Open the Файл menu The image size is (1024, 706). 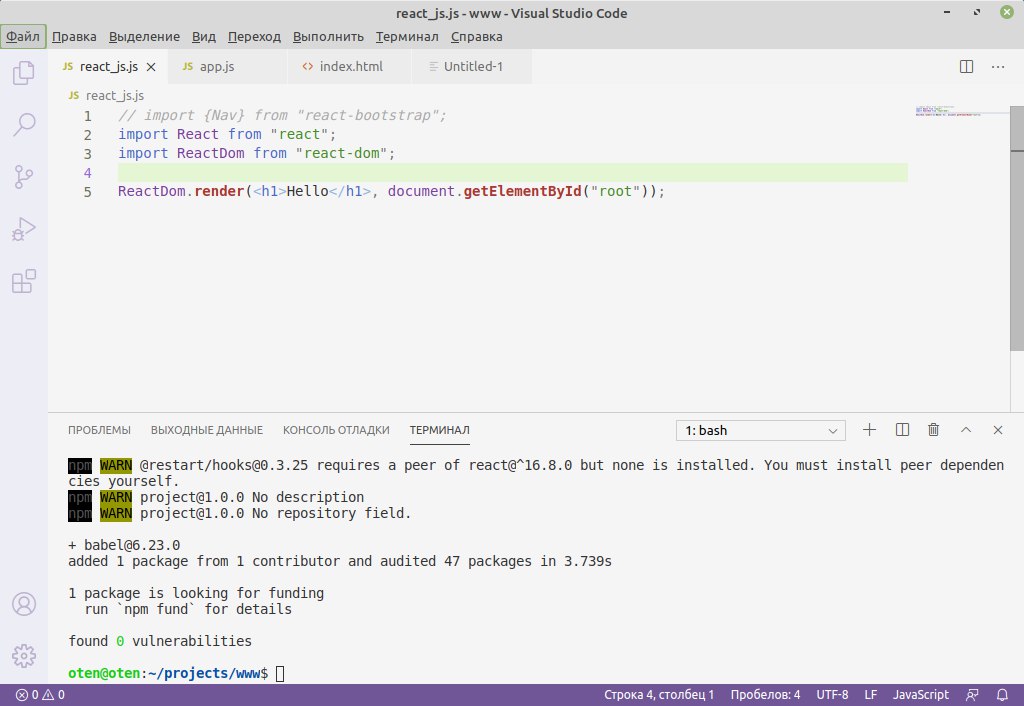coord(23,37)
